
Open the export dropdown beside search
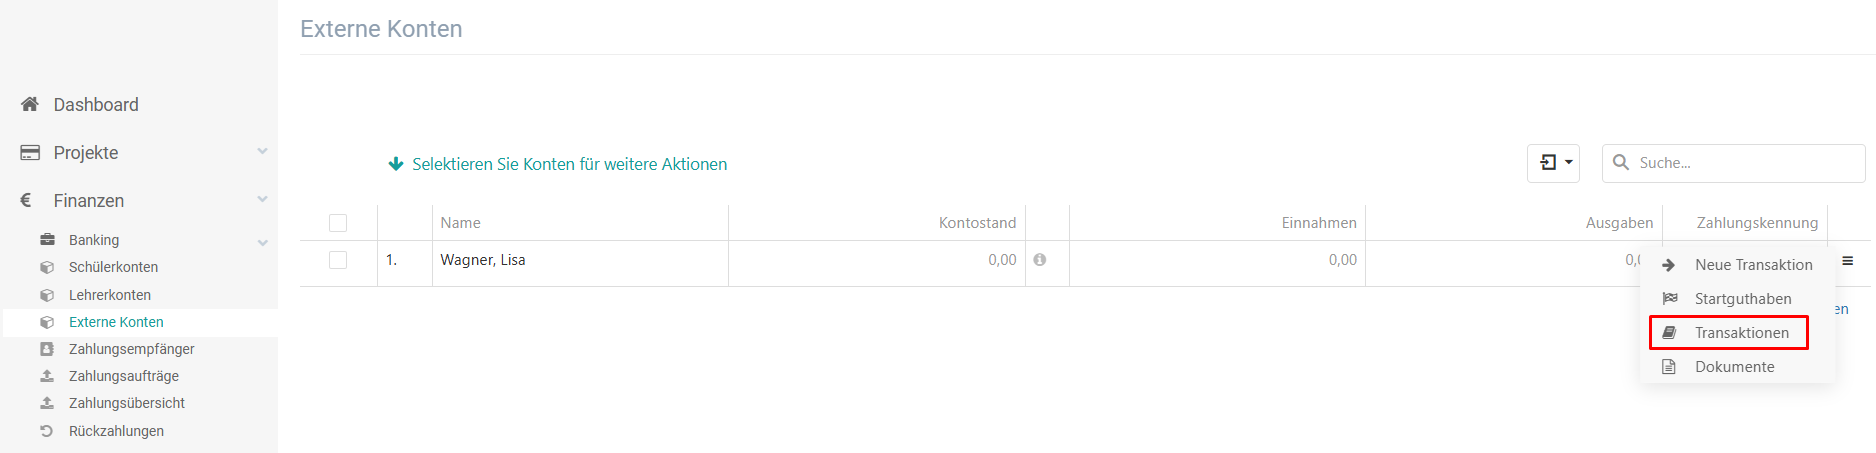pos(1553,163)
